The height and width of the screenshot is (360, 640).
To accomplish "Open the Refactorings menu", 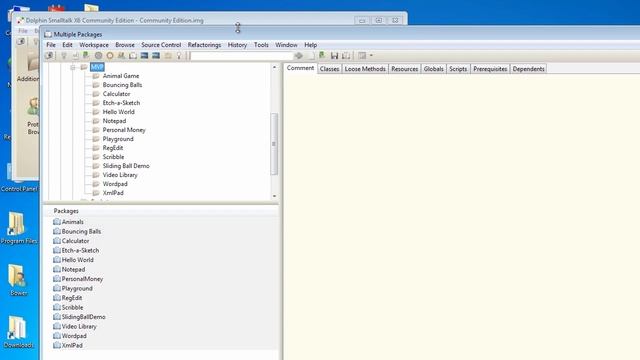I will tap(204, 45).
